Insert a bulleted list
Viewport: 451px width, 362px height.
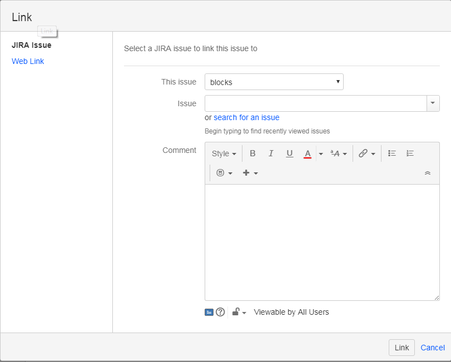click(392, 153)
